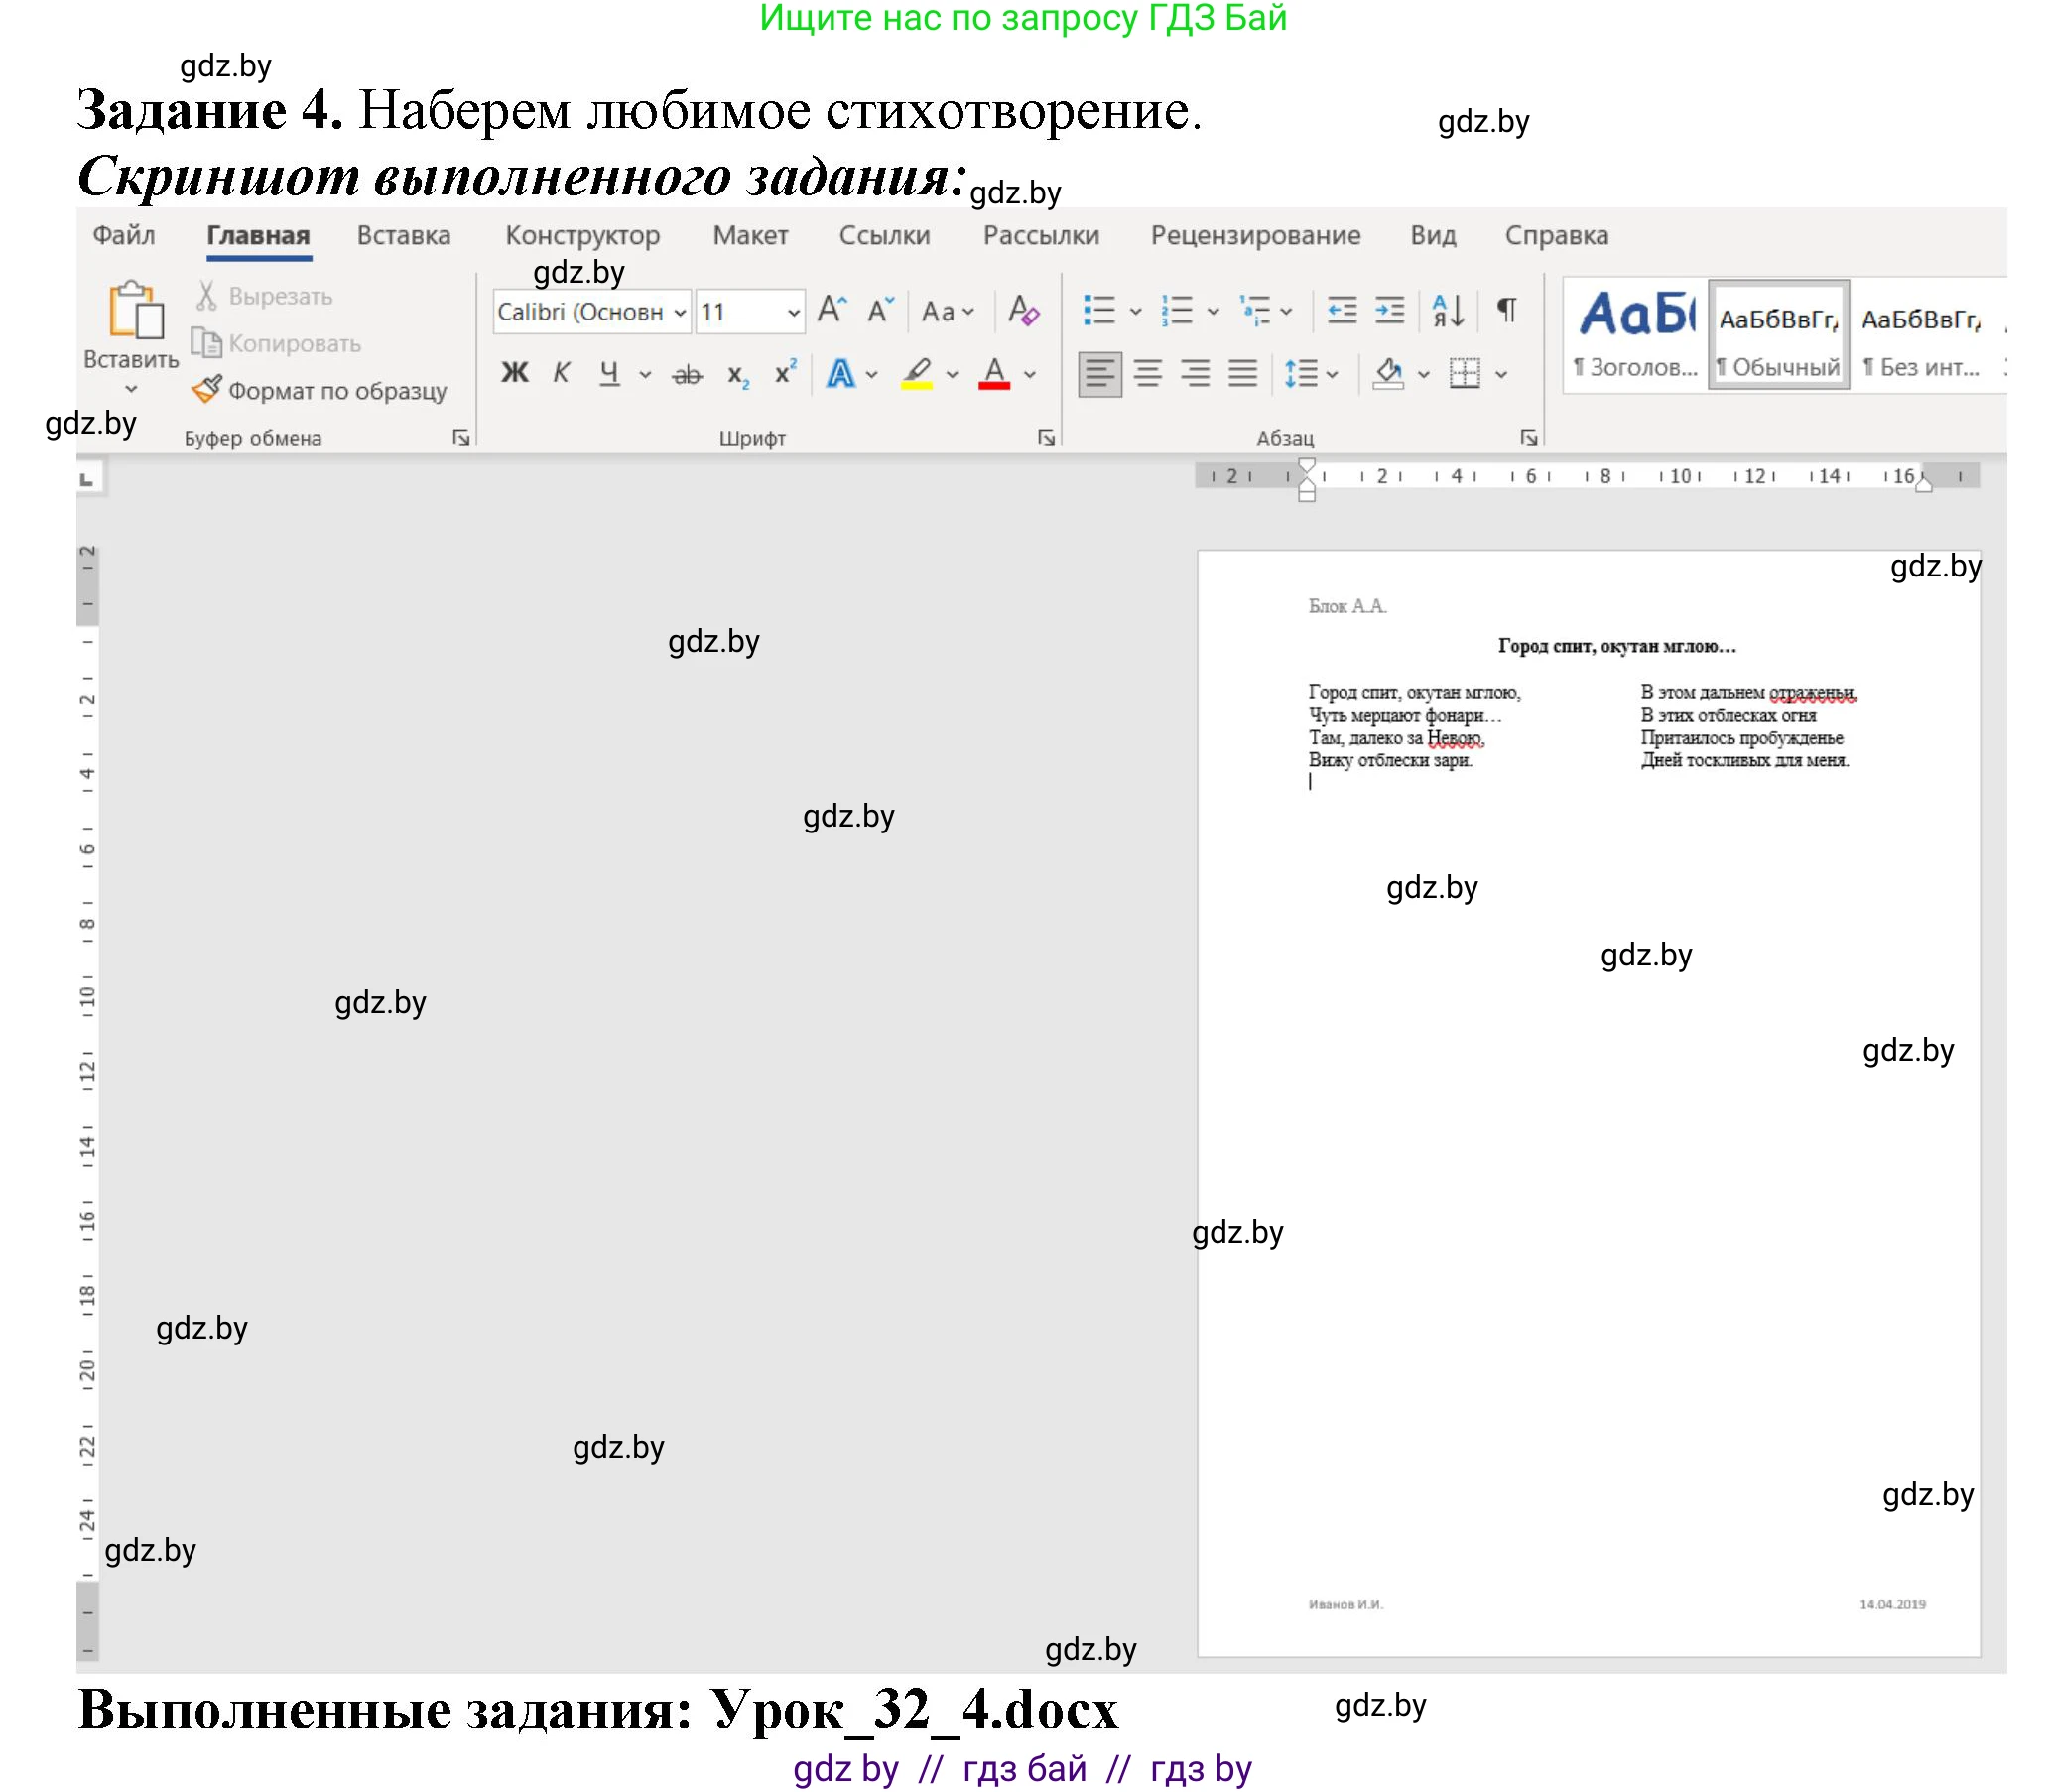The image size is (2049, 1792).
Task: Apply the Заголовок heading style
Action: coord(1635,336)
